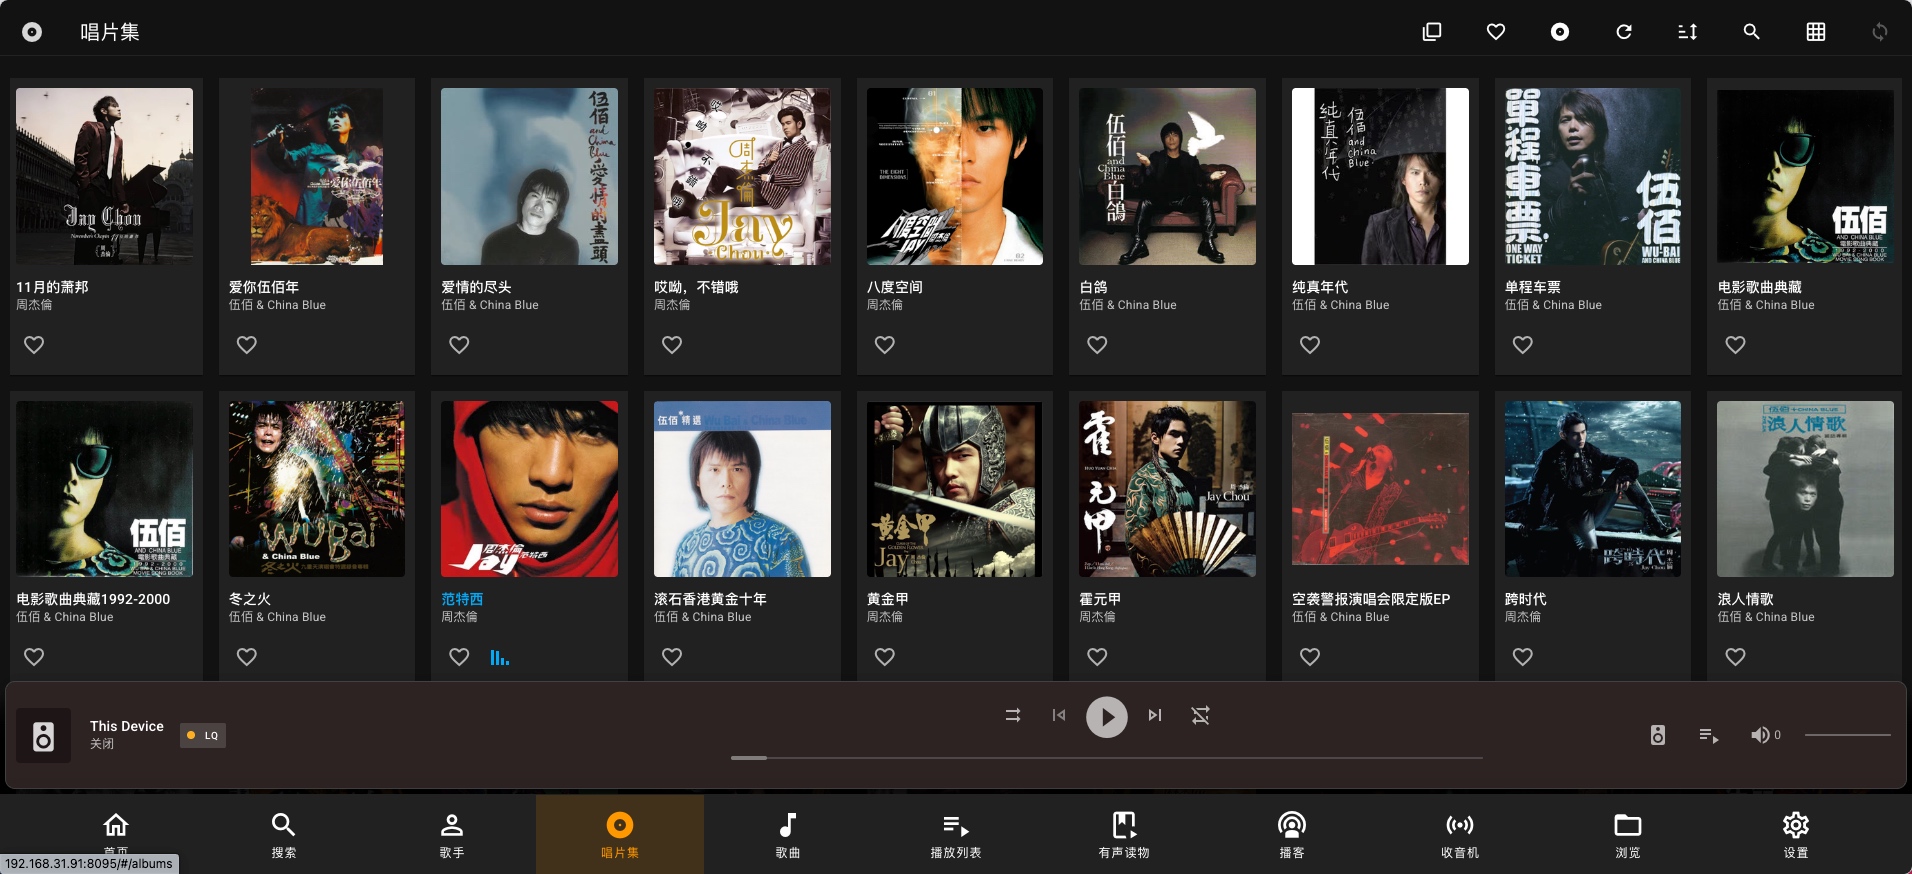Favorite the album 跨时代
This screenshot has width=1912, height=874.
coord(1523,657)
